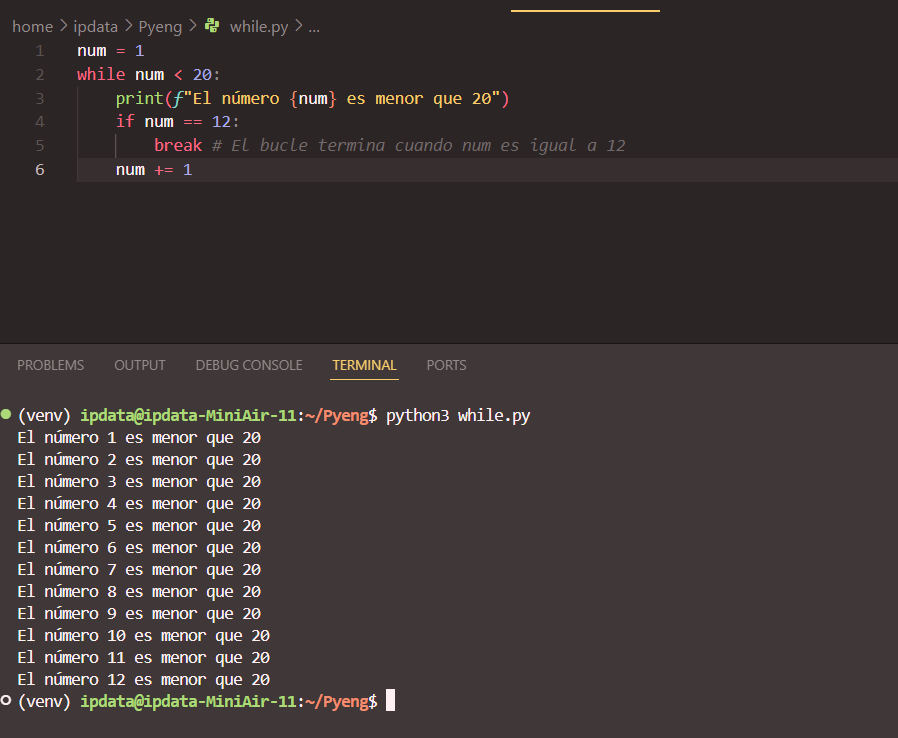
Task: Click the Python file icon in breadcrumb
Action: pyautogui.click(x=212, y=26)
